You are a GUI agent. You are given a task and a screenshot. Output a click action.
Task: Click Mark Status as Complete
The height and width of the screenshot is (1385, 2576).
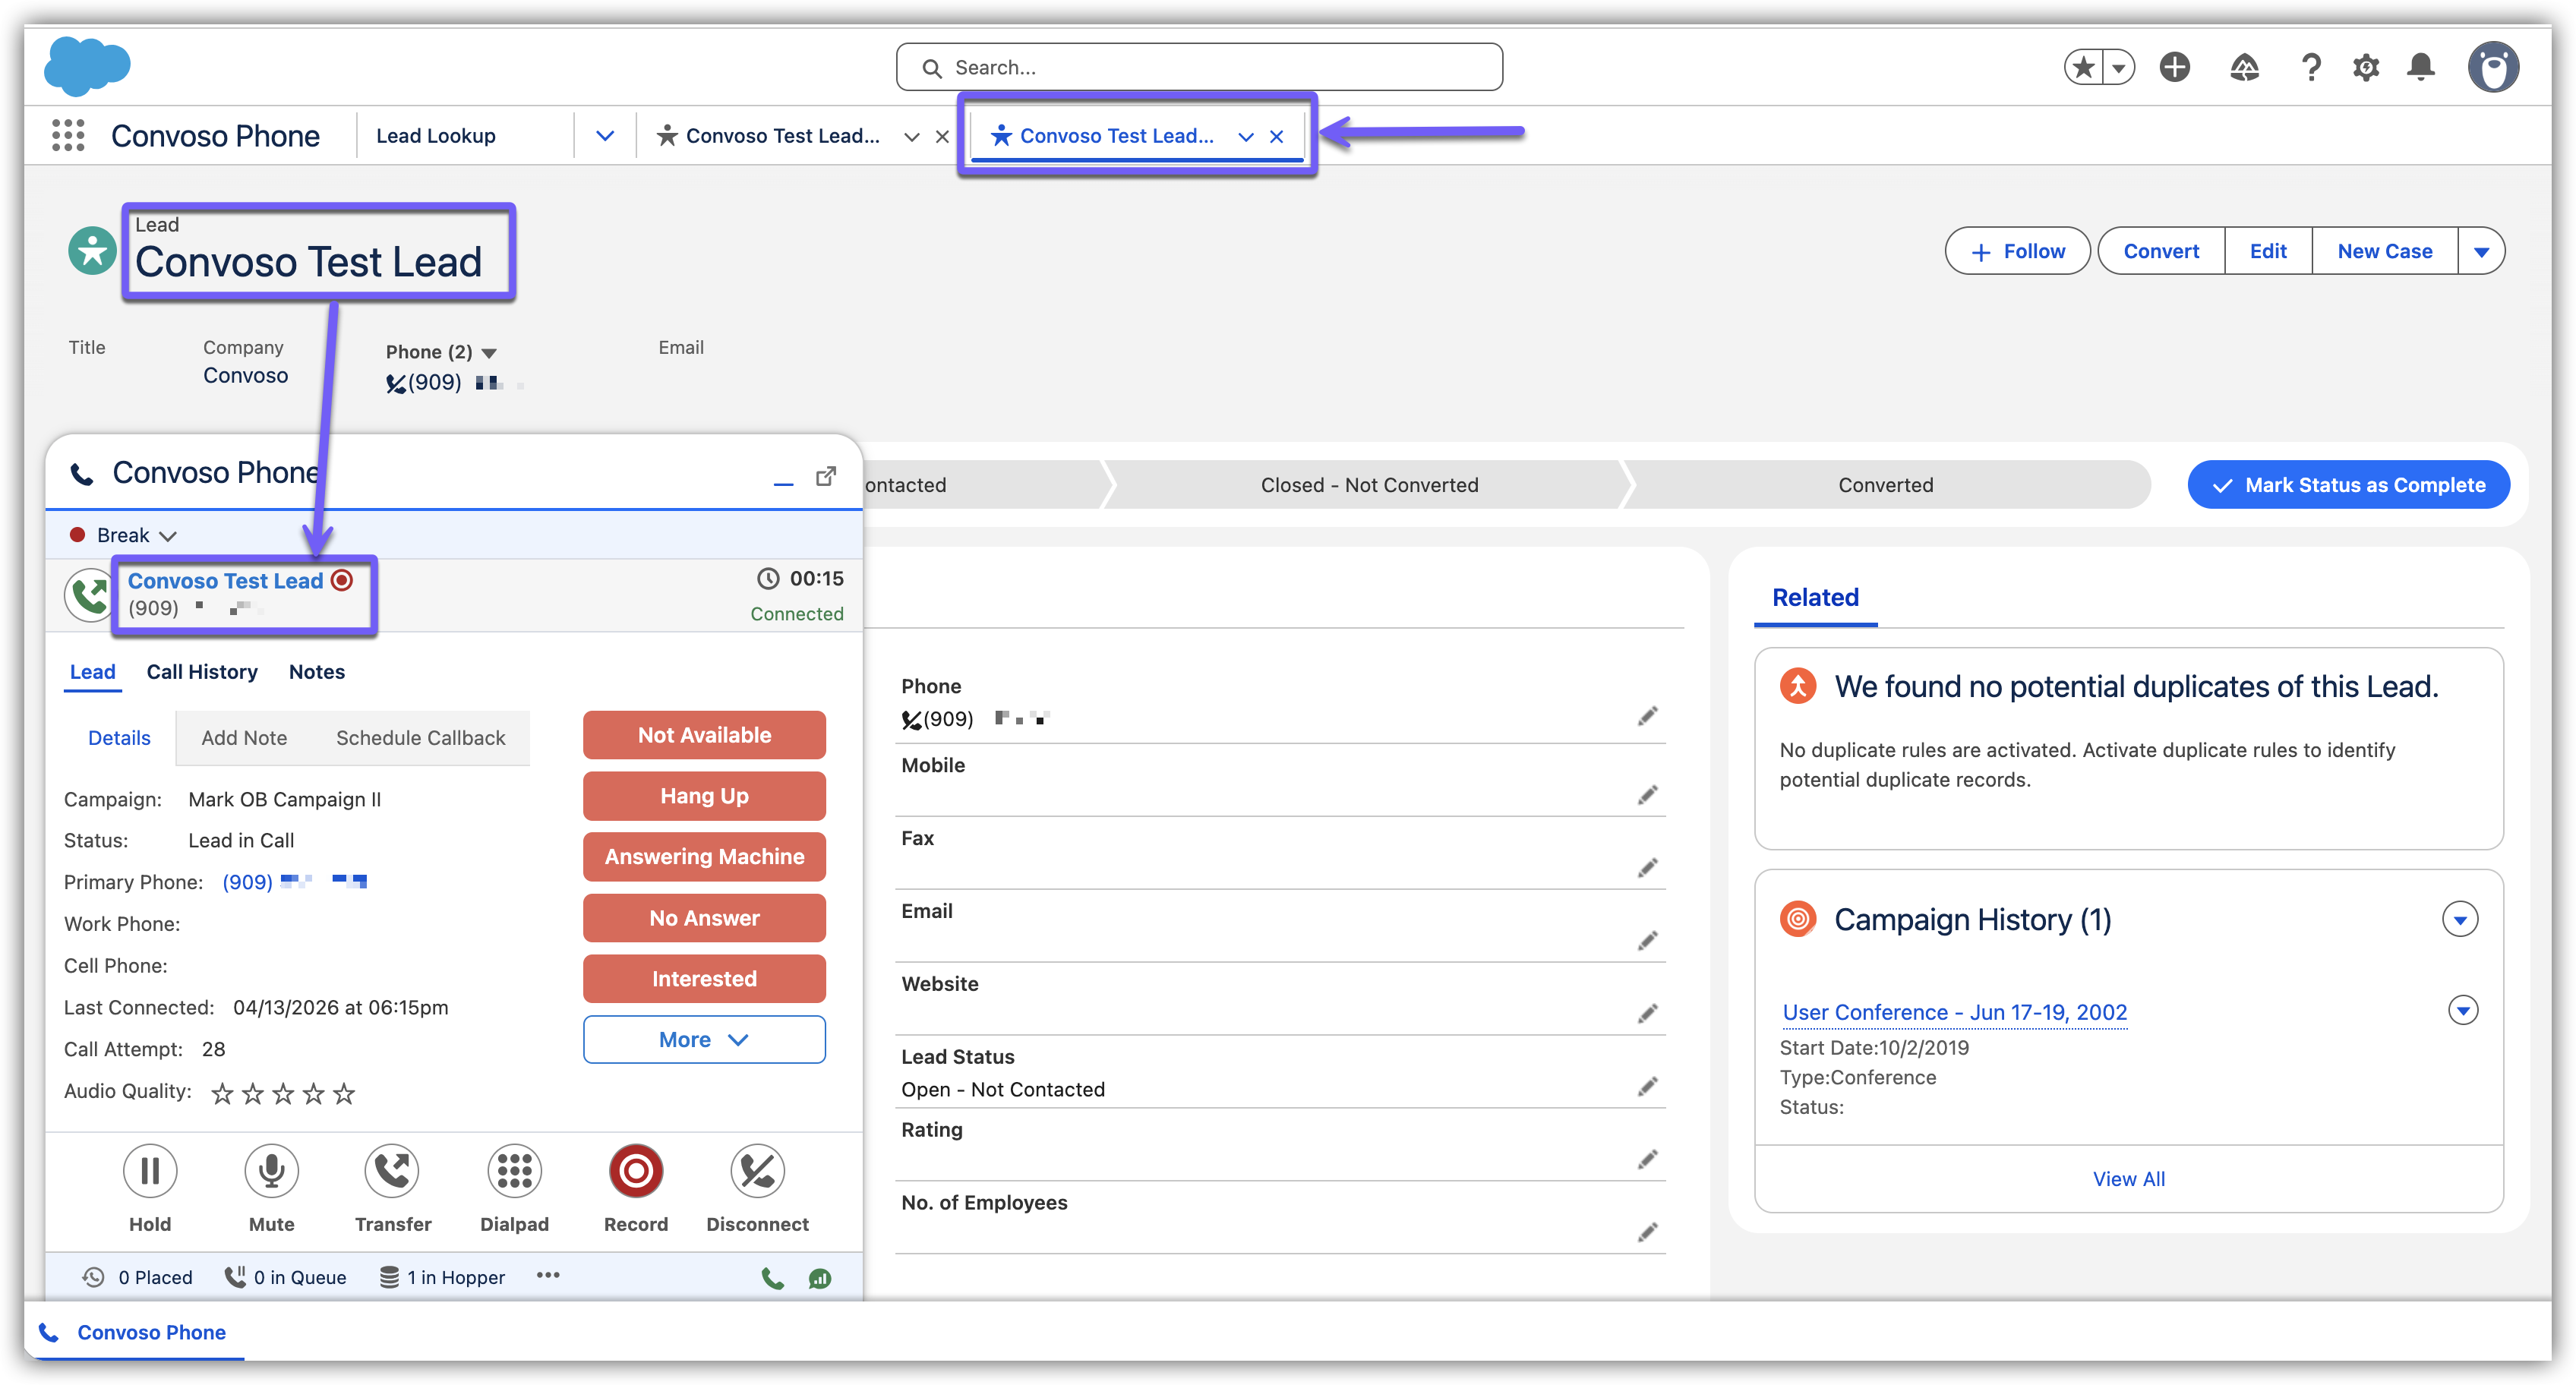click(2348, 485)
